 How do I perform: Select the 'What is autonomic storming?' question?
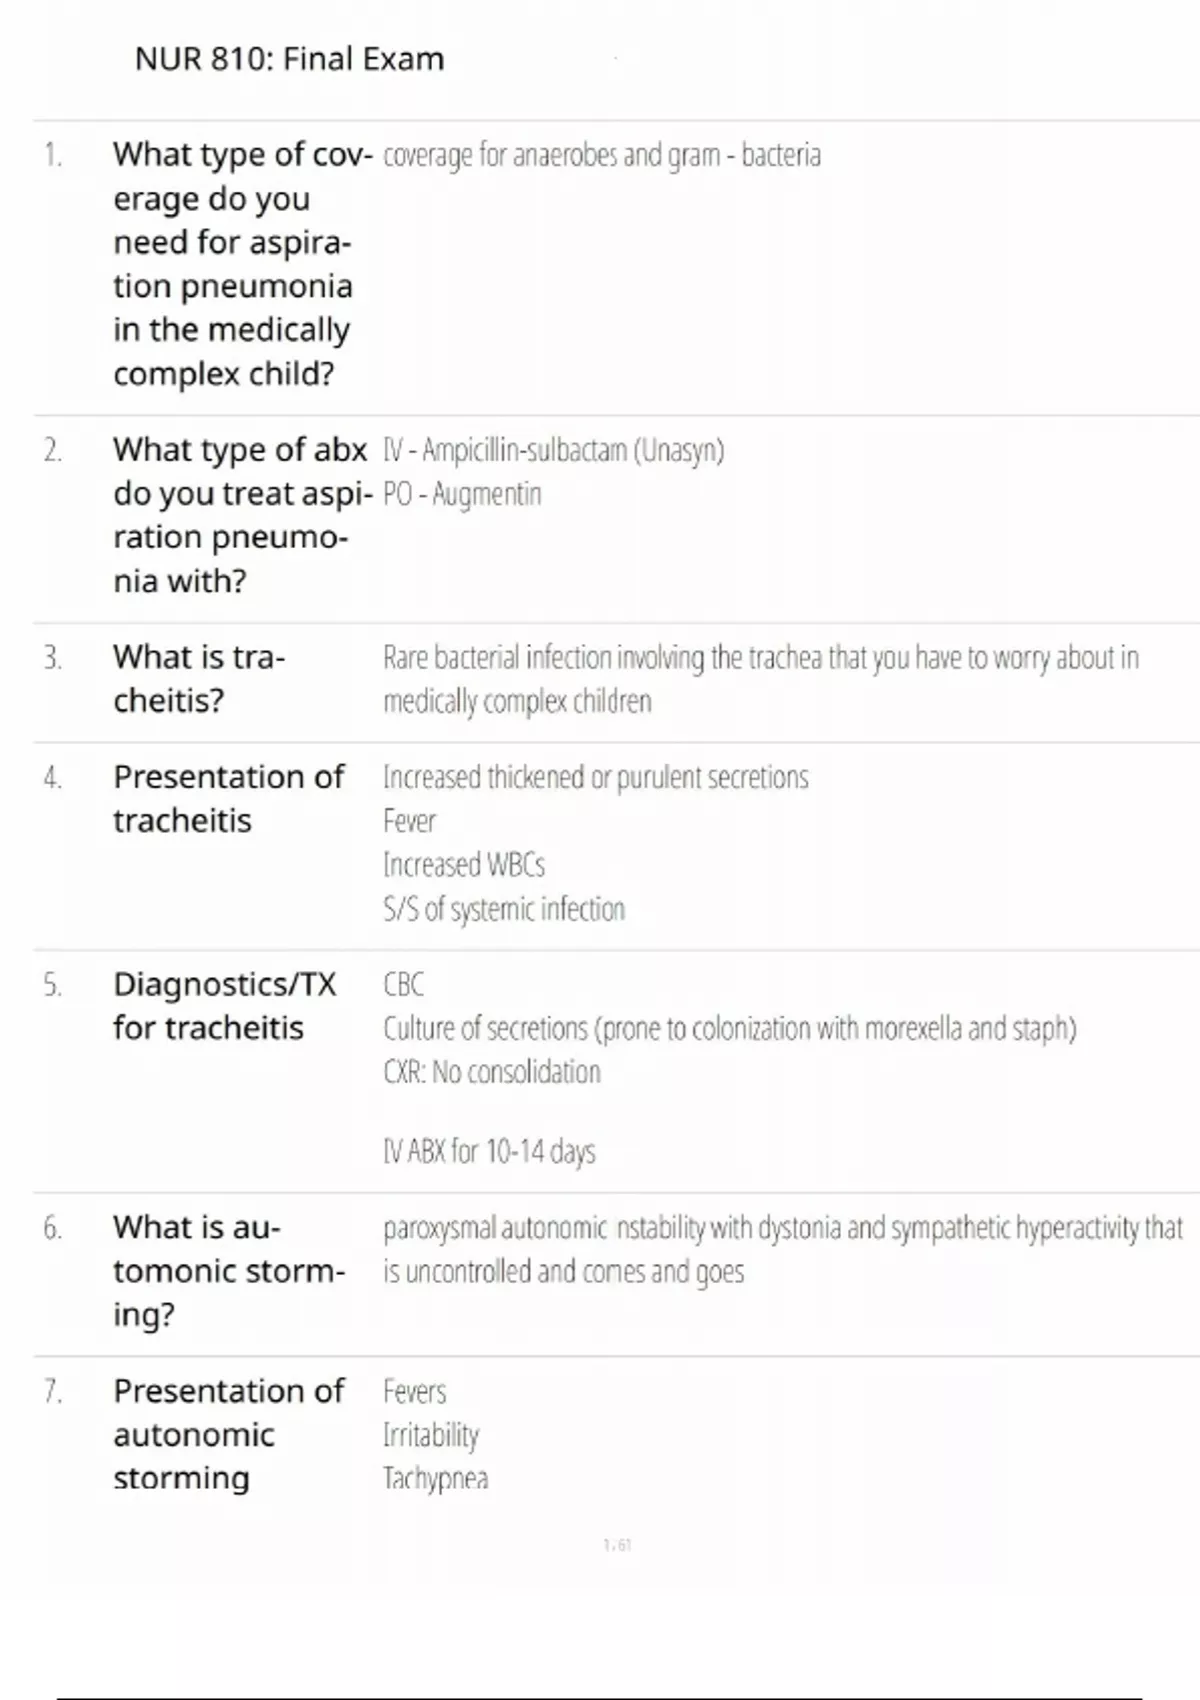pyautogui.click(x=229, y=1270)
